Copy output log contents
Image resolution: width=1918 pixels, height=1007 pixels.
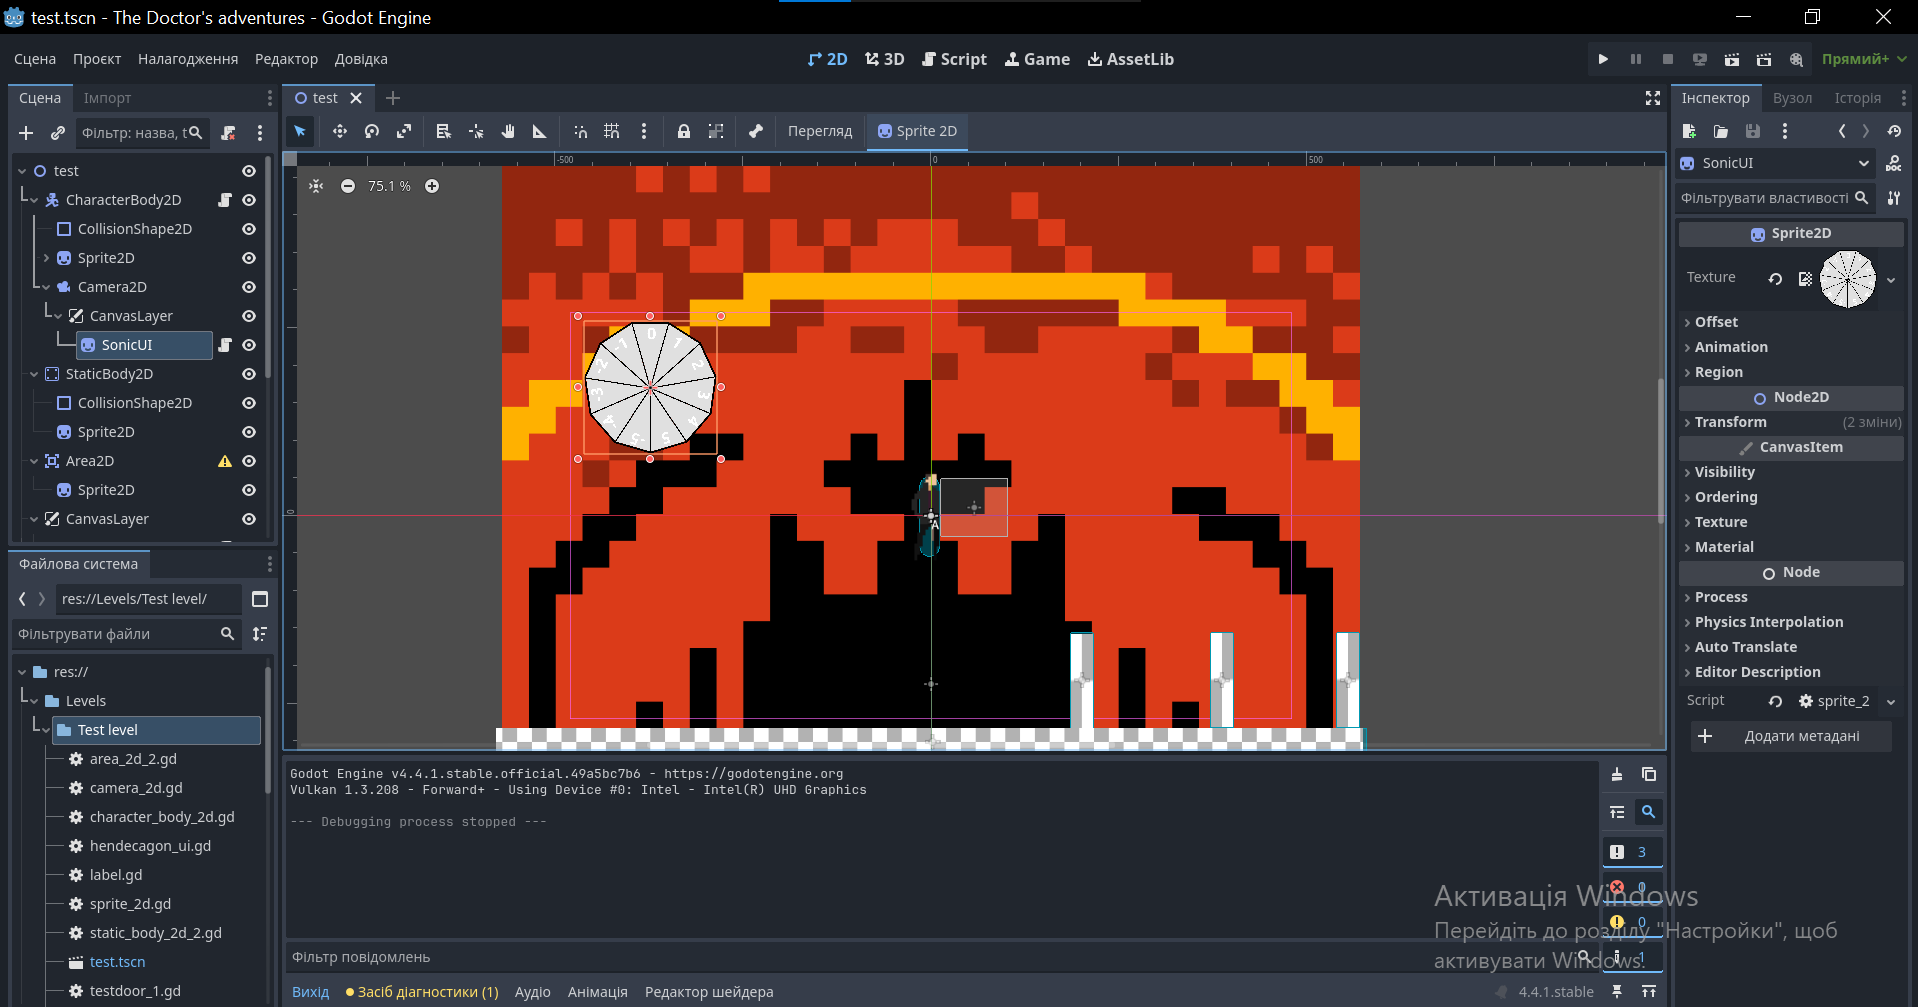pyautogui.click(x=1649, y=775)
